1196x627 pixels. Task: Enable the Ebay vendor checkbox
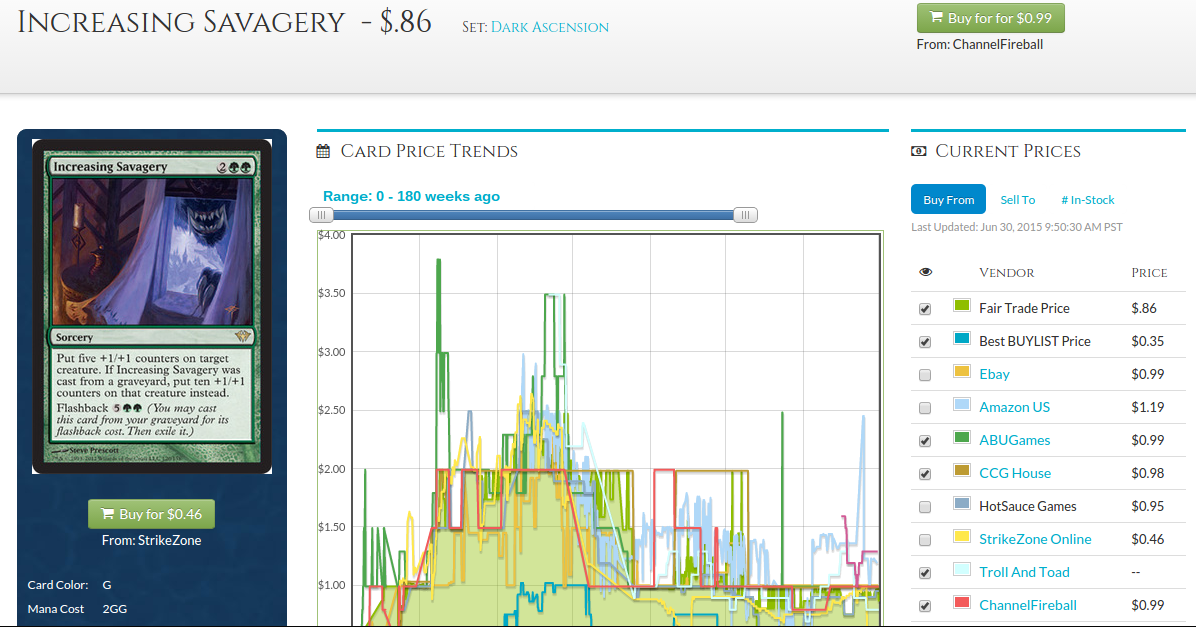click(925, 375)
